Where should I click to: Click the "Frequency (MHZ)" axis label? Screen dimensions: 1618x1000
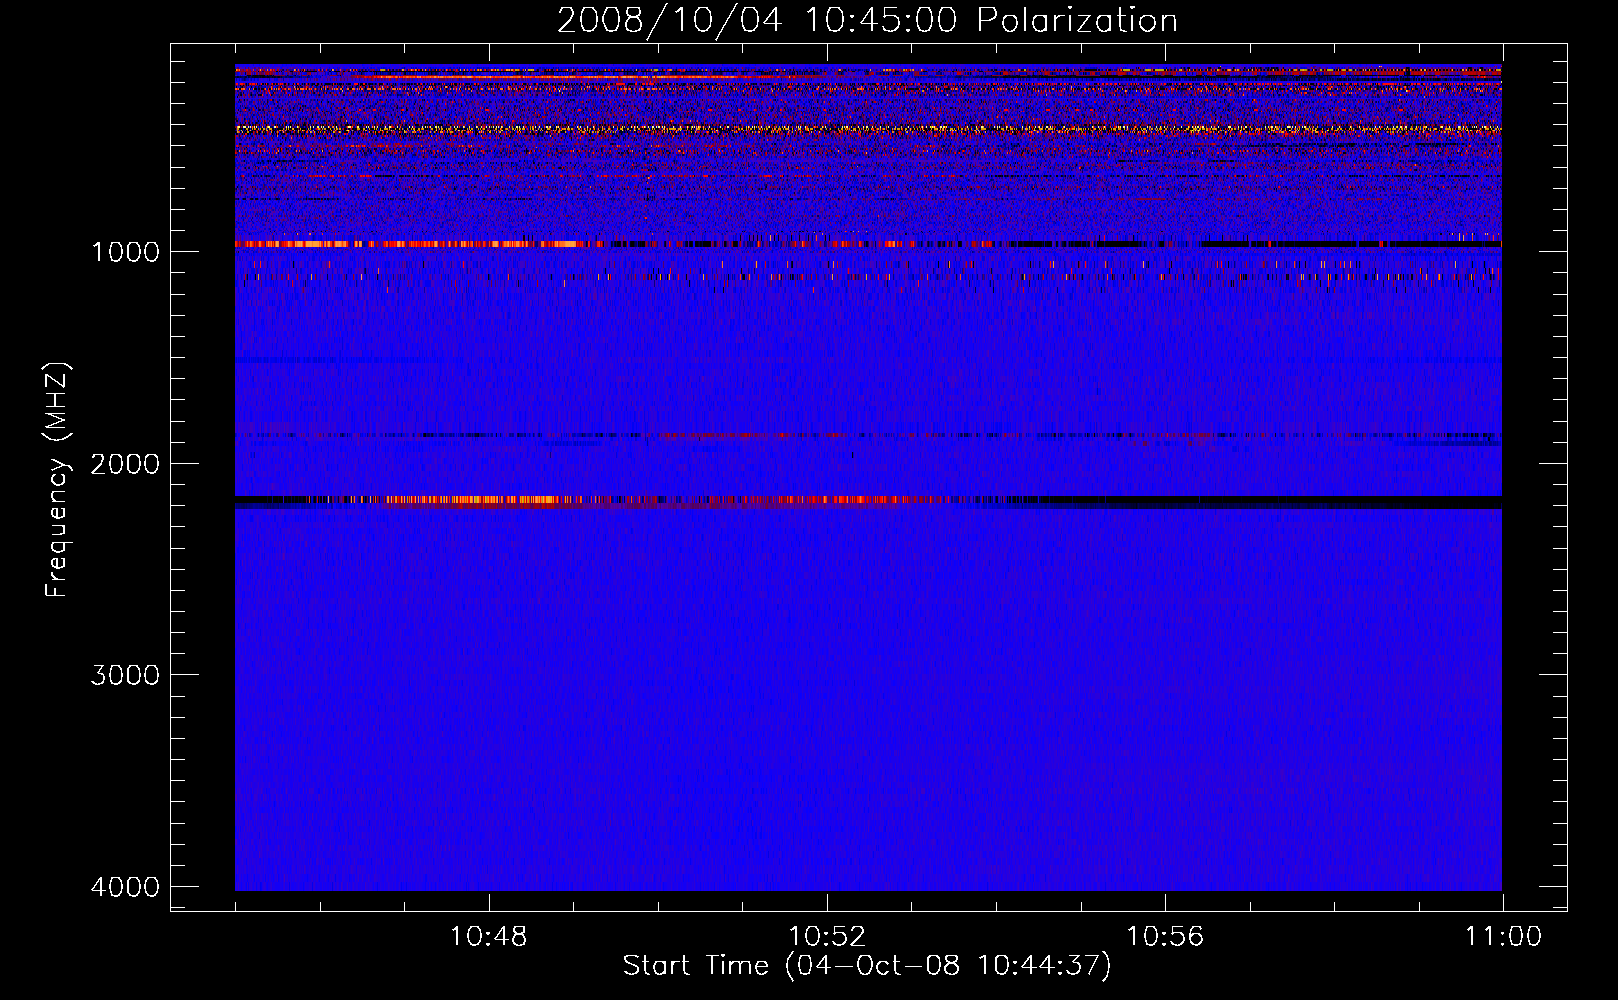pos(56,480)
